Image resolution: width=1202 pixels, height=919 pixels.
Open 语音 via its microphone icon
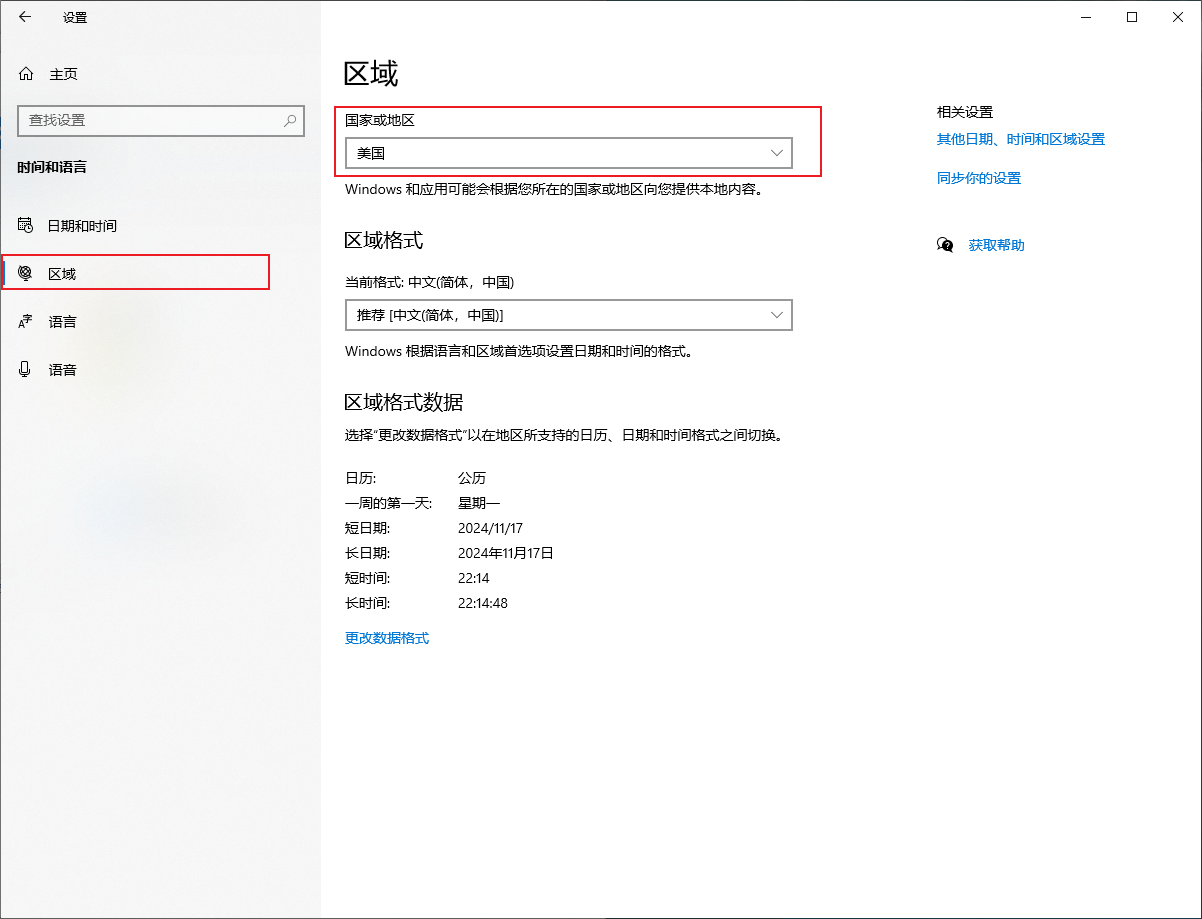tap(26, 370)
